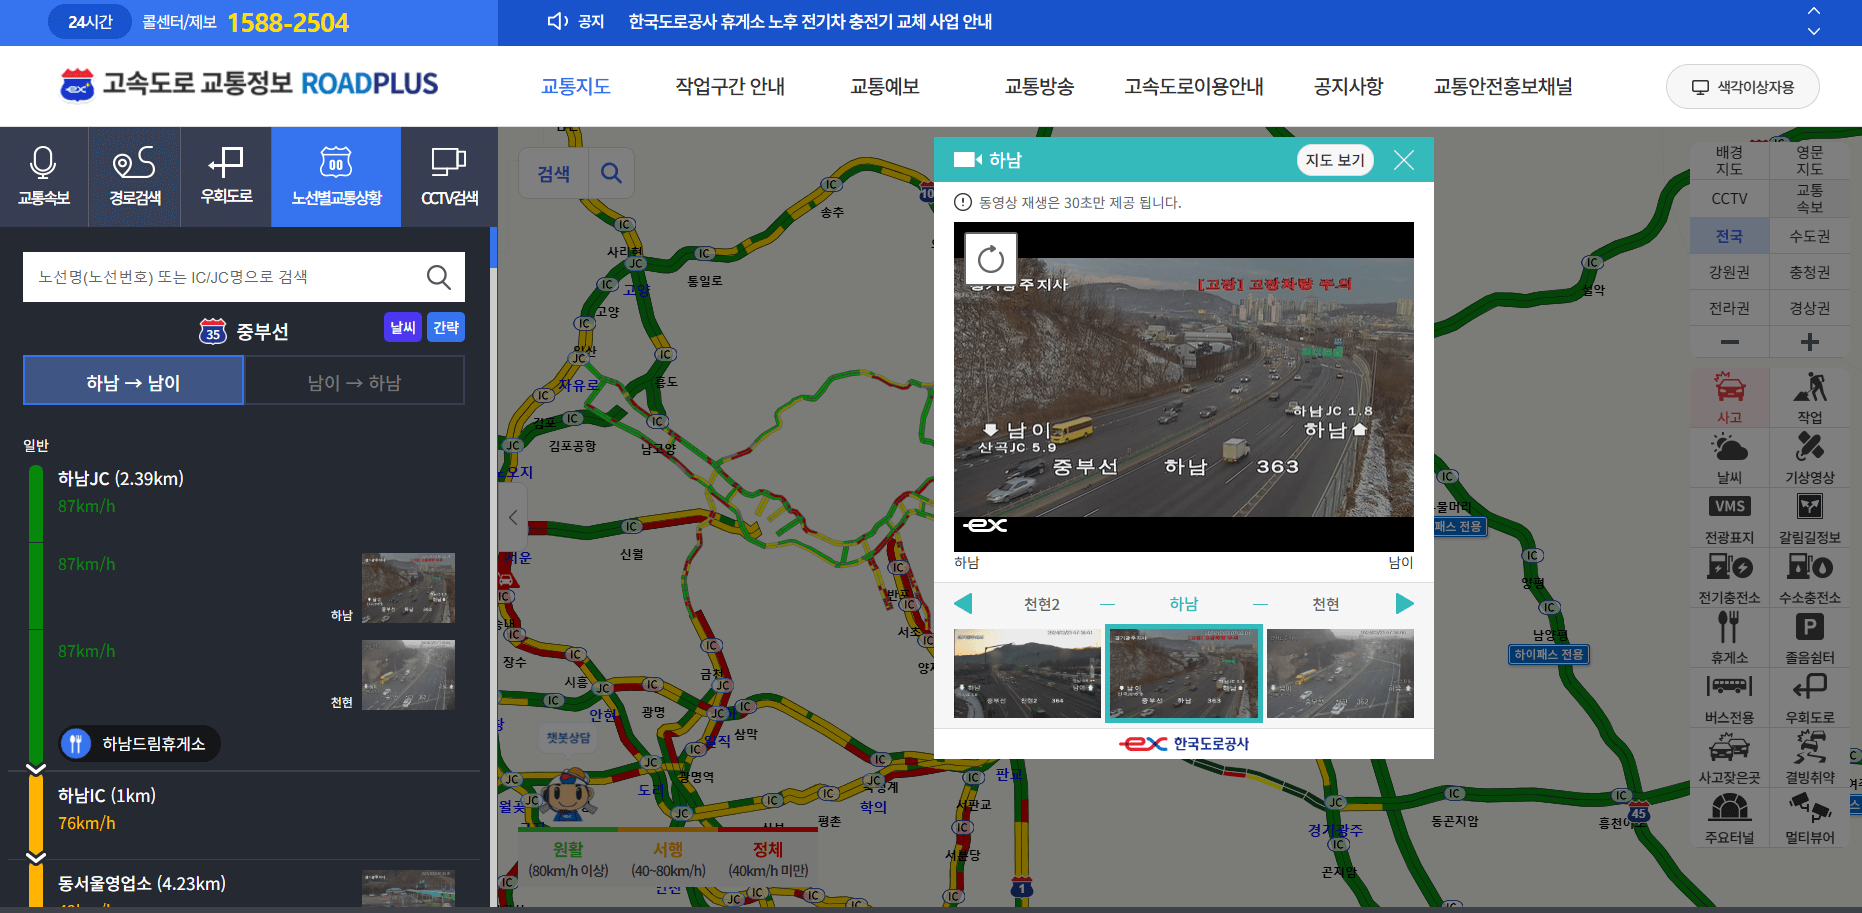
Task: Open the 작업구간 안내 menu
Action: (730, 86)
